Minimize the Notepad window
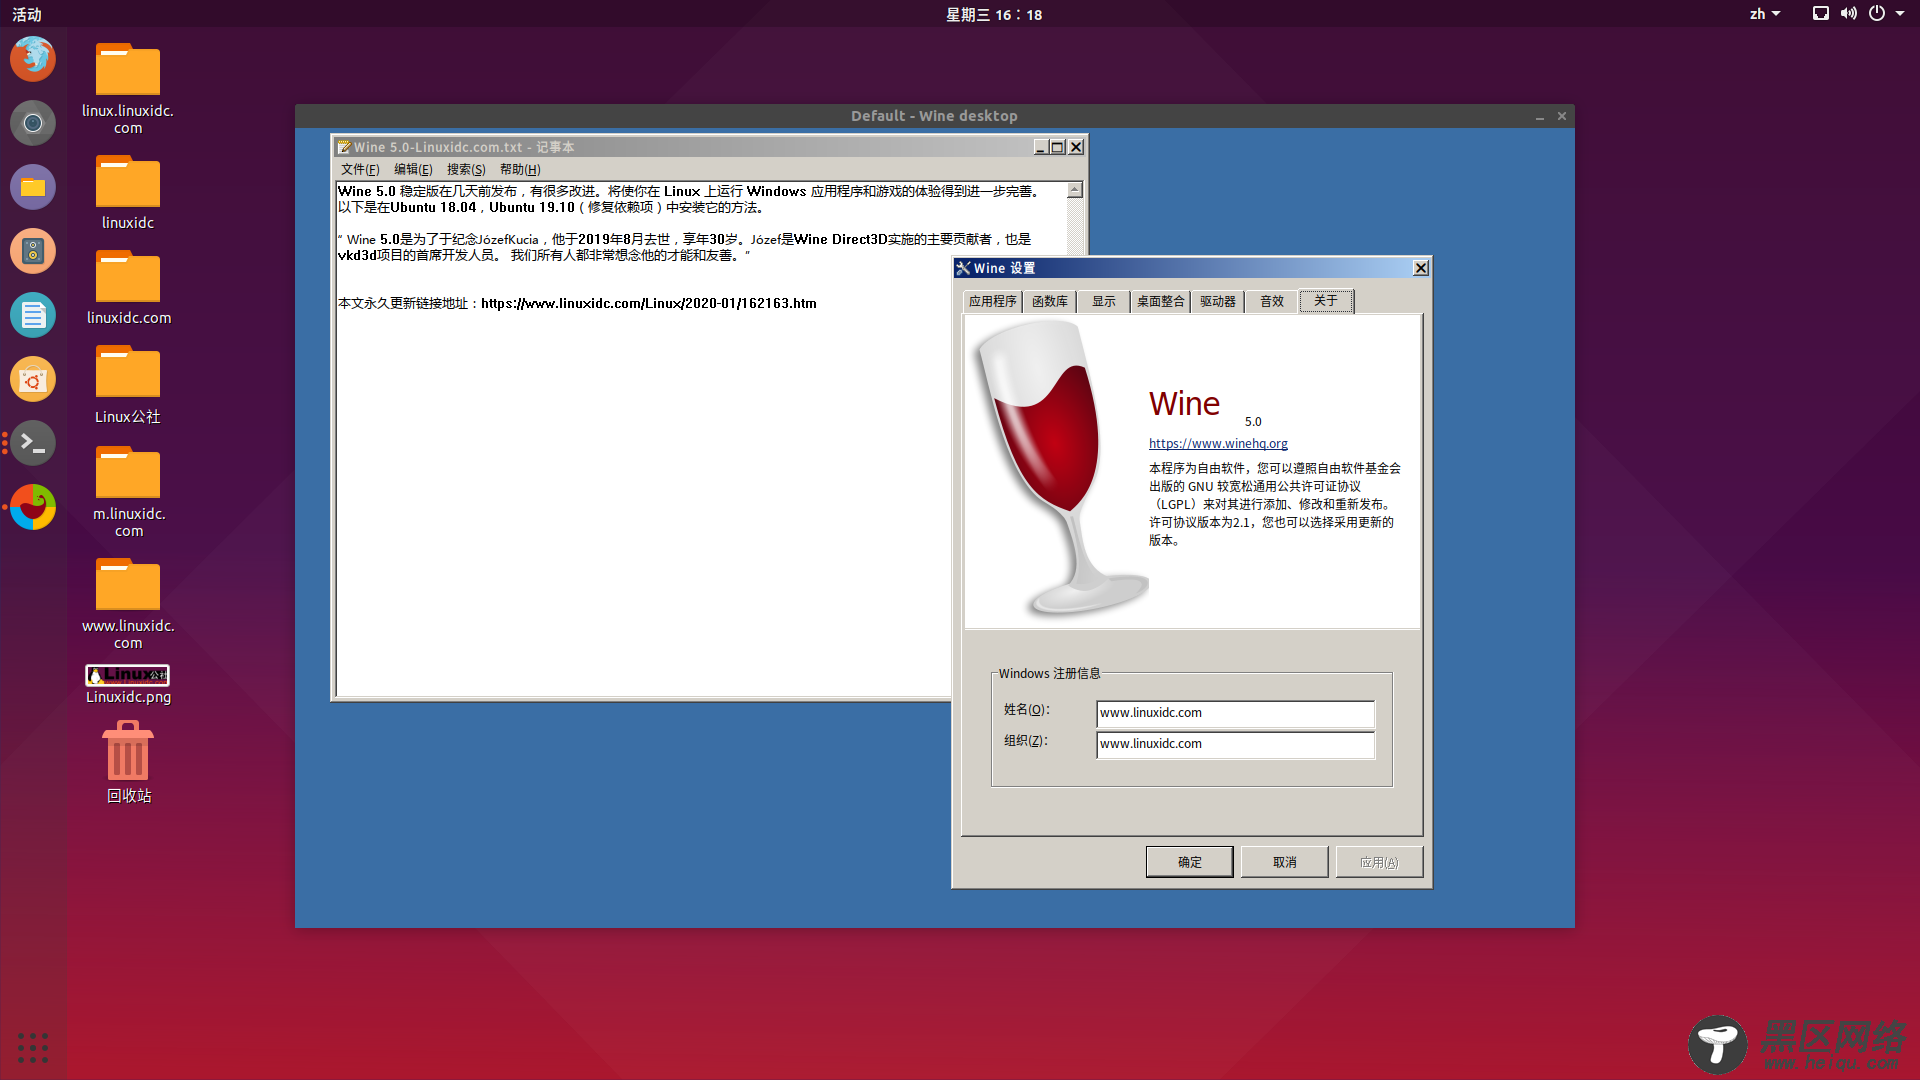The height and width of the screenshot is (1080, 1920). click(x=1041, y=147)
